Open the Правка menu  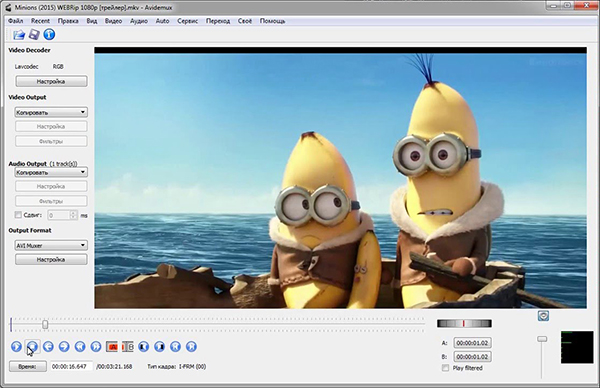click(x=68, y=21)
